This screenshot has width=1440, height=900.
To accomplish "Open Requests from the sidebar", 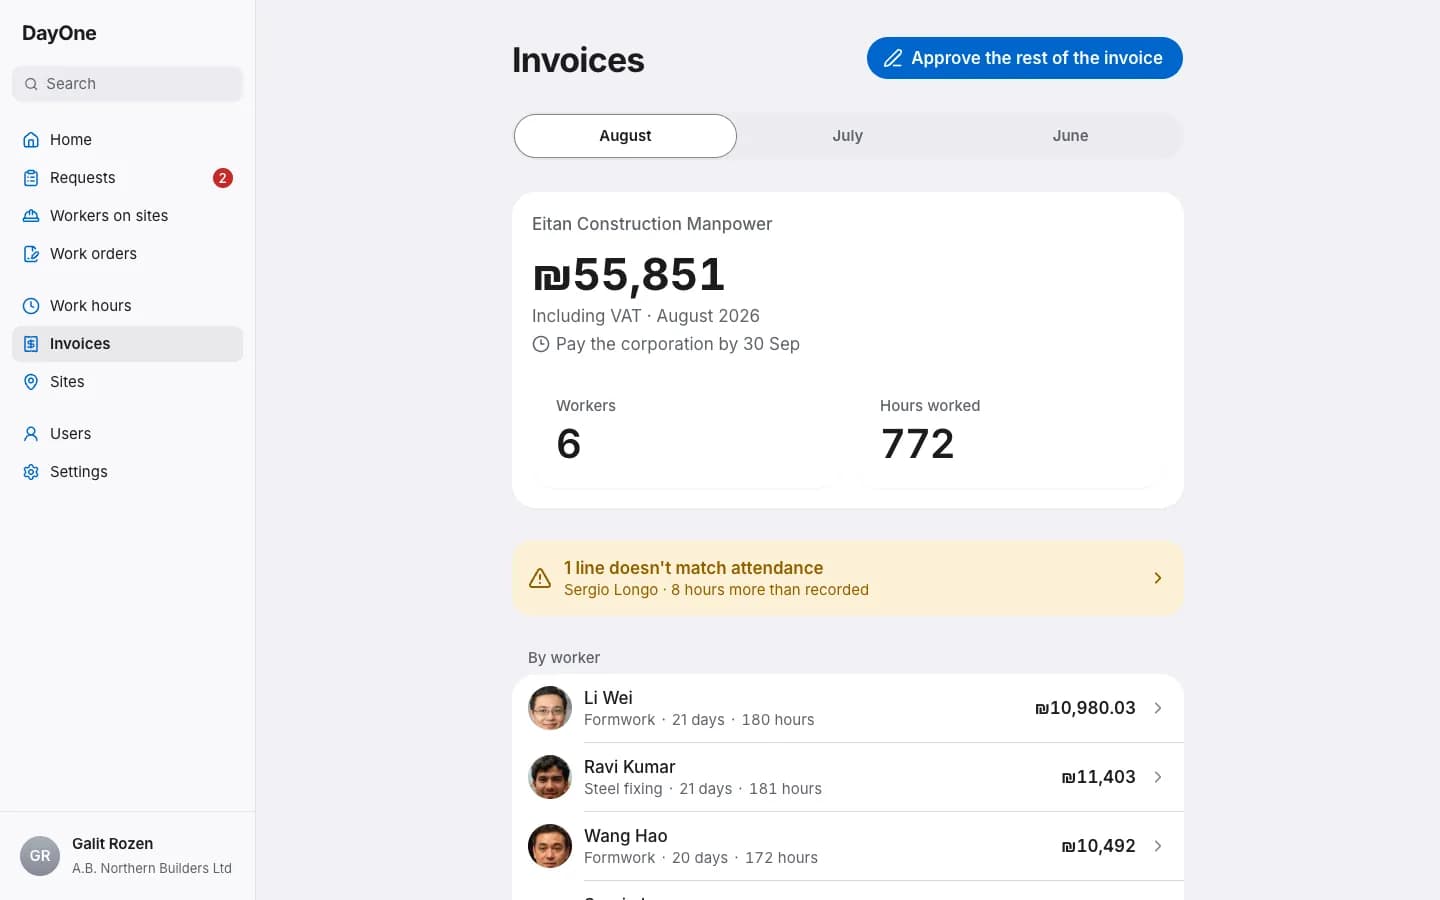I will tap(127, 178).
